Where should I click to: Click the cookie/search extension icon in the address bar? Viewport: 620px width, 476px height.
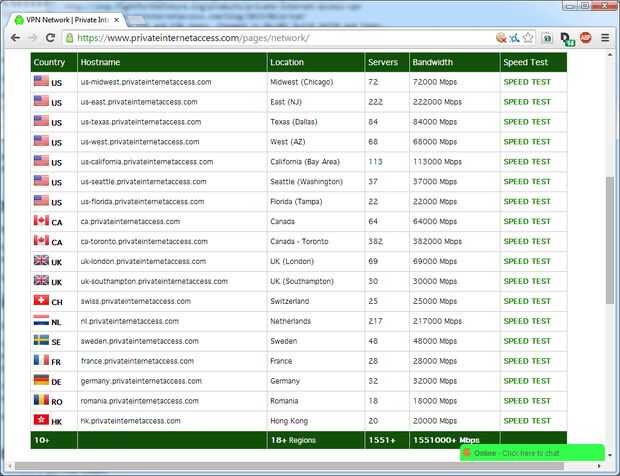coord(501,38)
